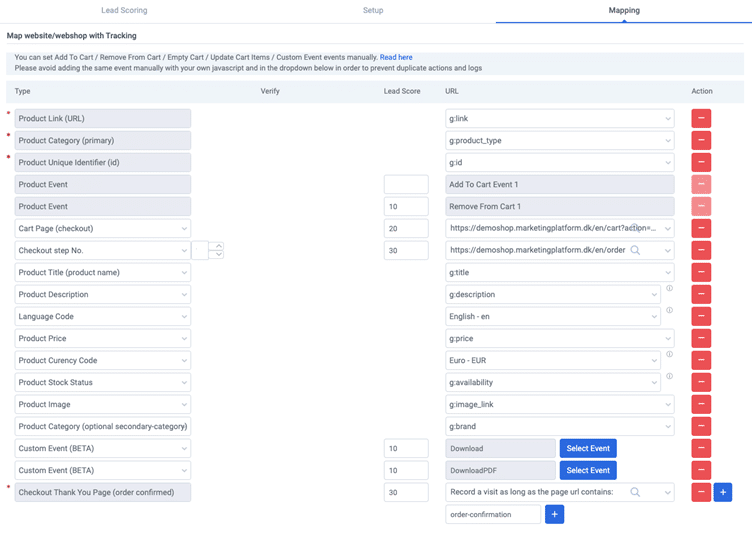Edit the Lead Score for Checkout Thank You Page
The height and width of the screenshot is (534, 752).
click(x=406, y=492)
